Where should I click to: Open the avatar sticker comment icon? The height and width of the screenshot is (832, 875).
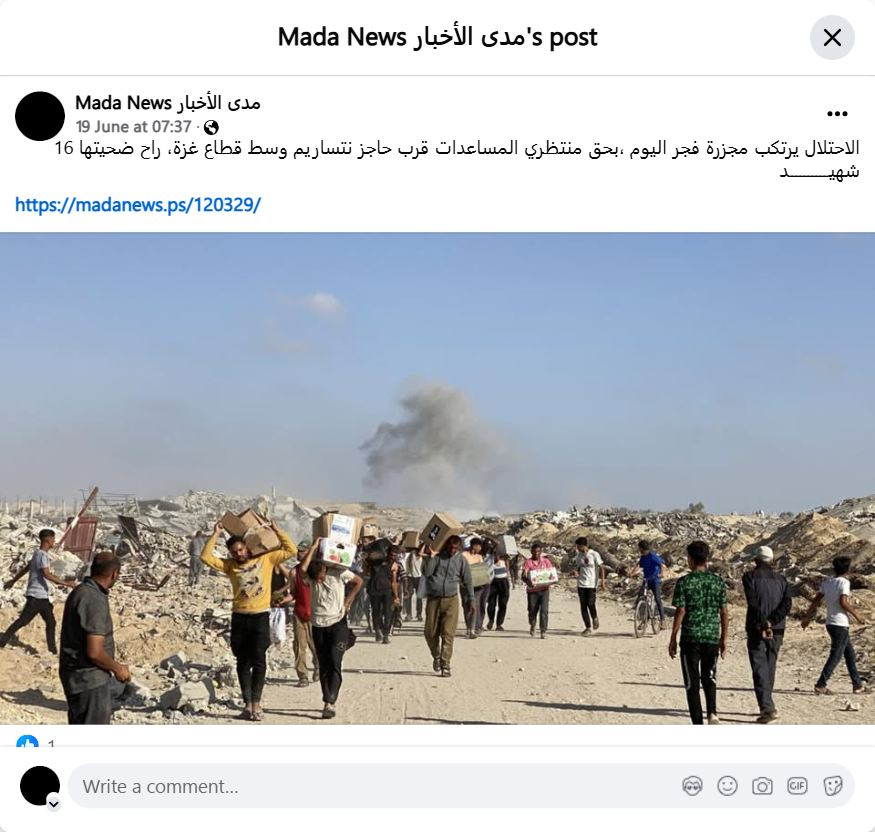point(692,786)
